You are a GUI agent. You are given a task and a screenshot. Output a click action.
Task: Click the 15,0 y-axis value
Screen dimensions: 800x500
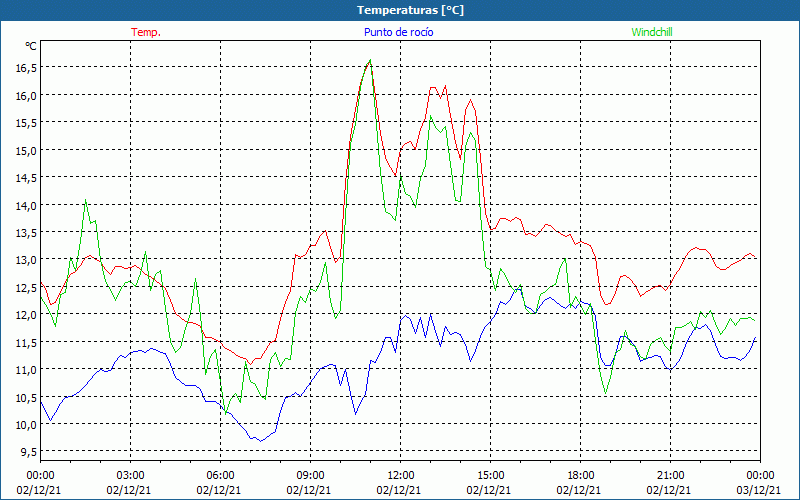[x=26, y=150]
